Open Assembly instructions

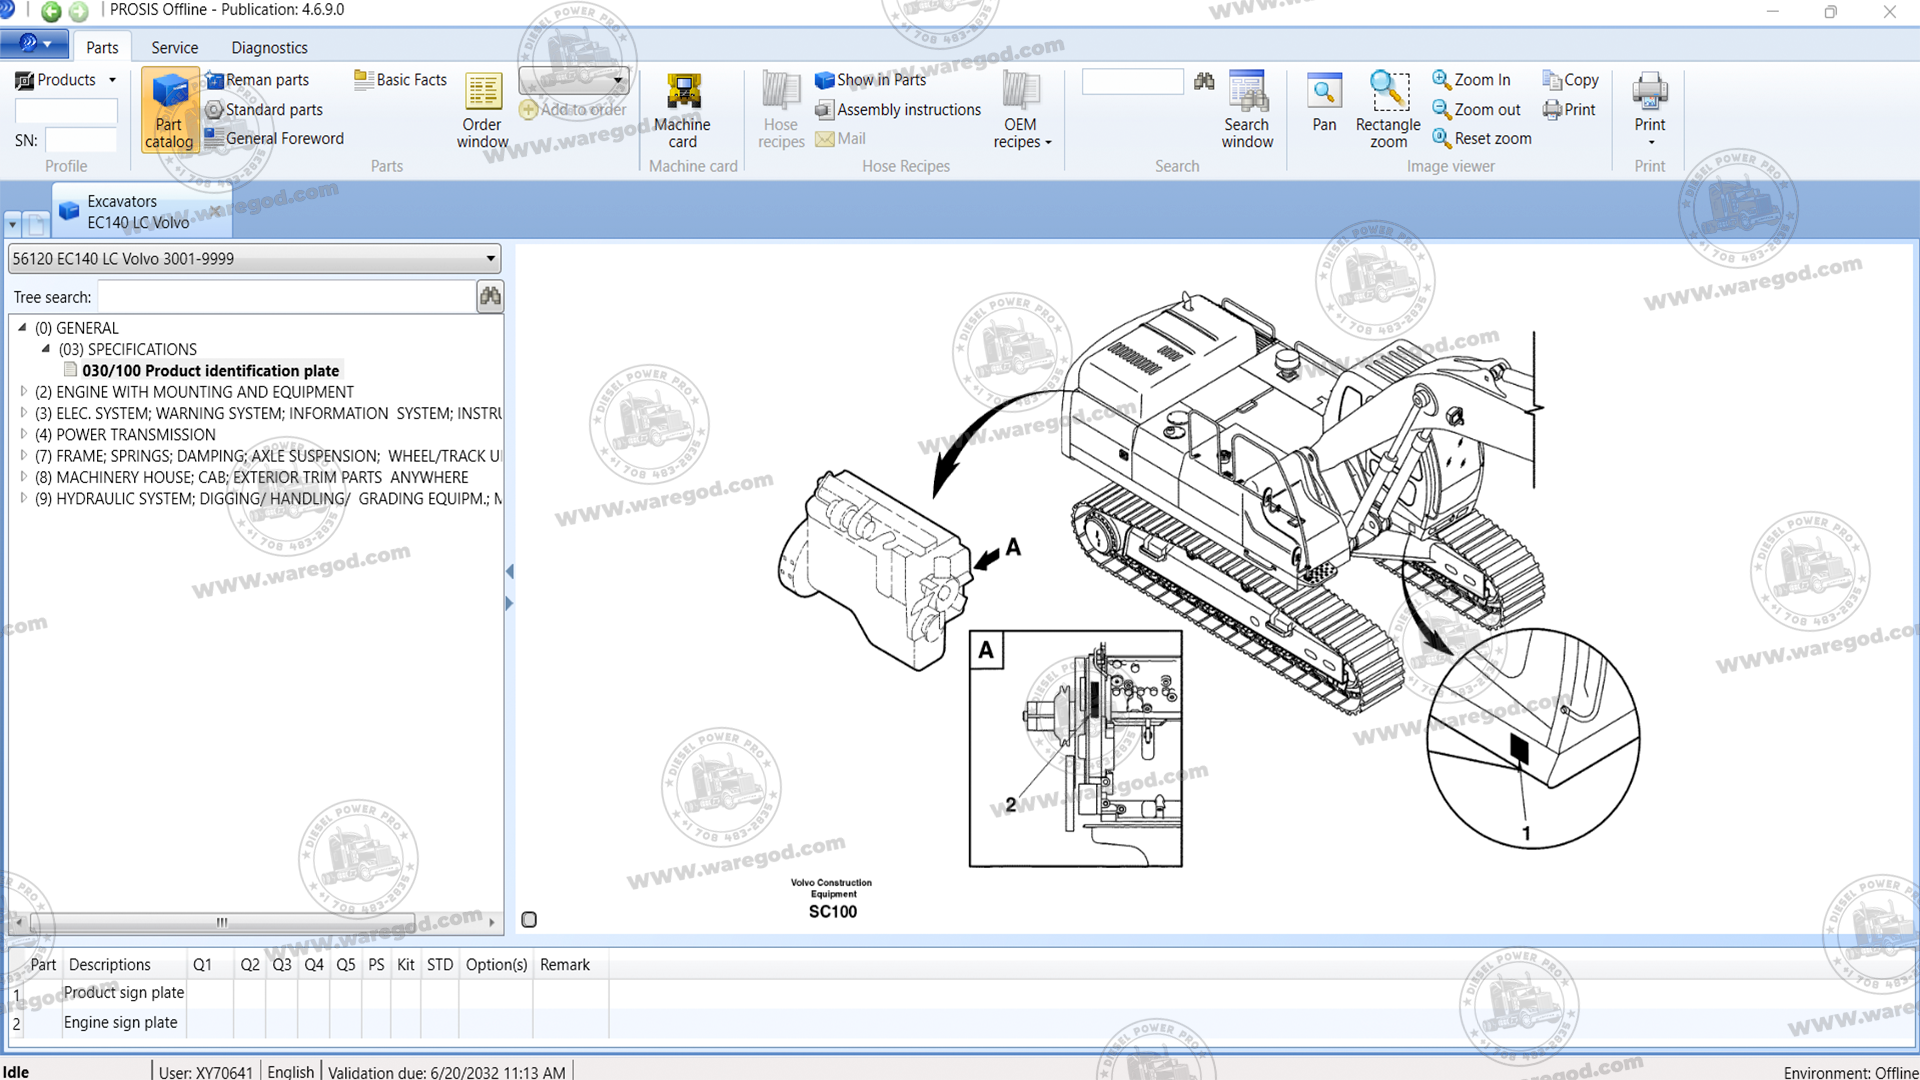898,109
